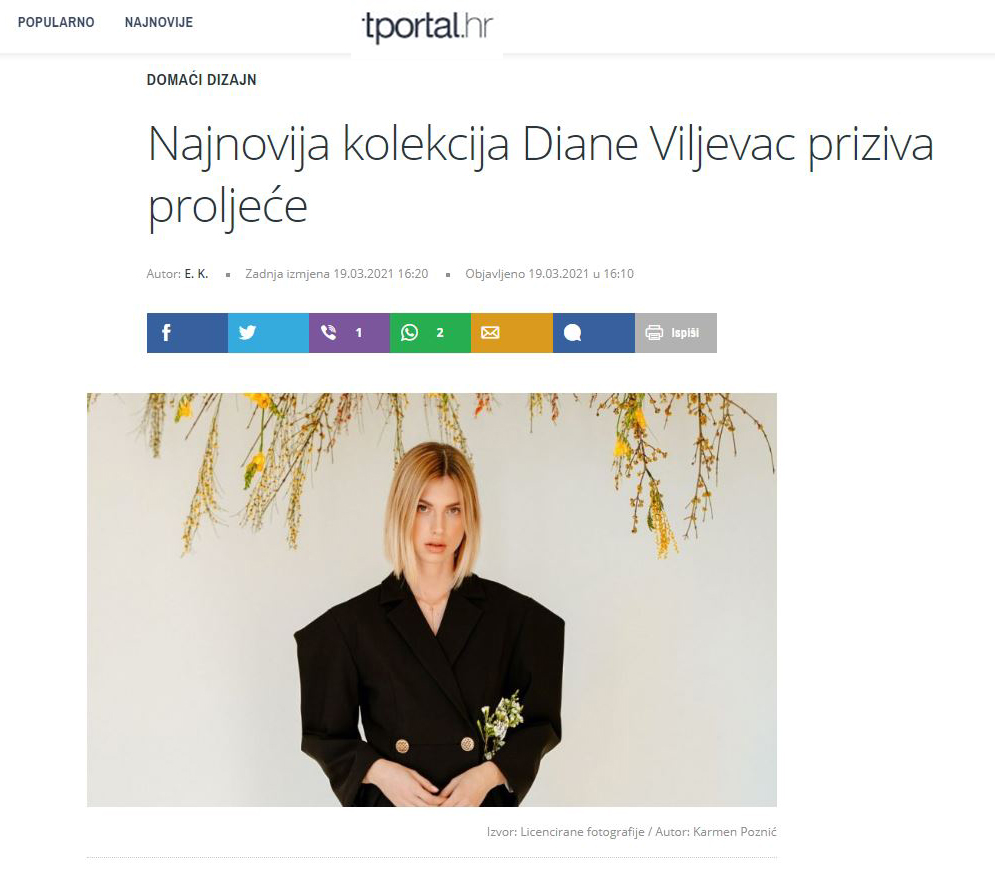Click the WhatsApp share count 2
Screen dimensions: 995x890
pyautogui.click(x=440, y=332)
